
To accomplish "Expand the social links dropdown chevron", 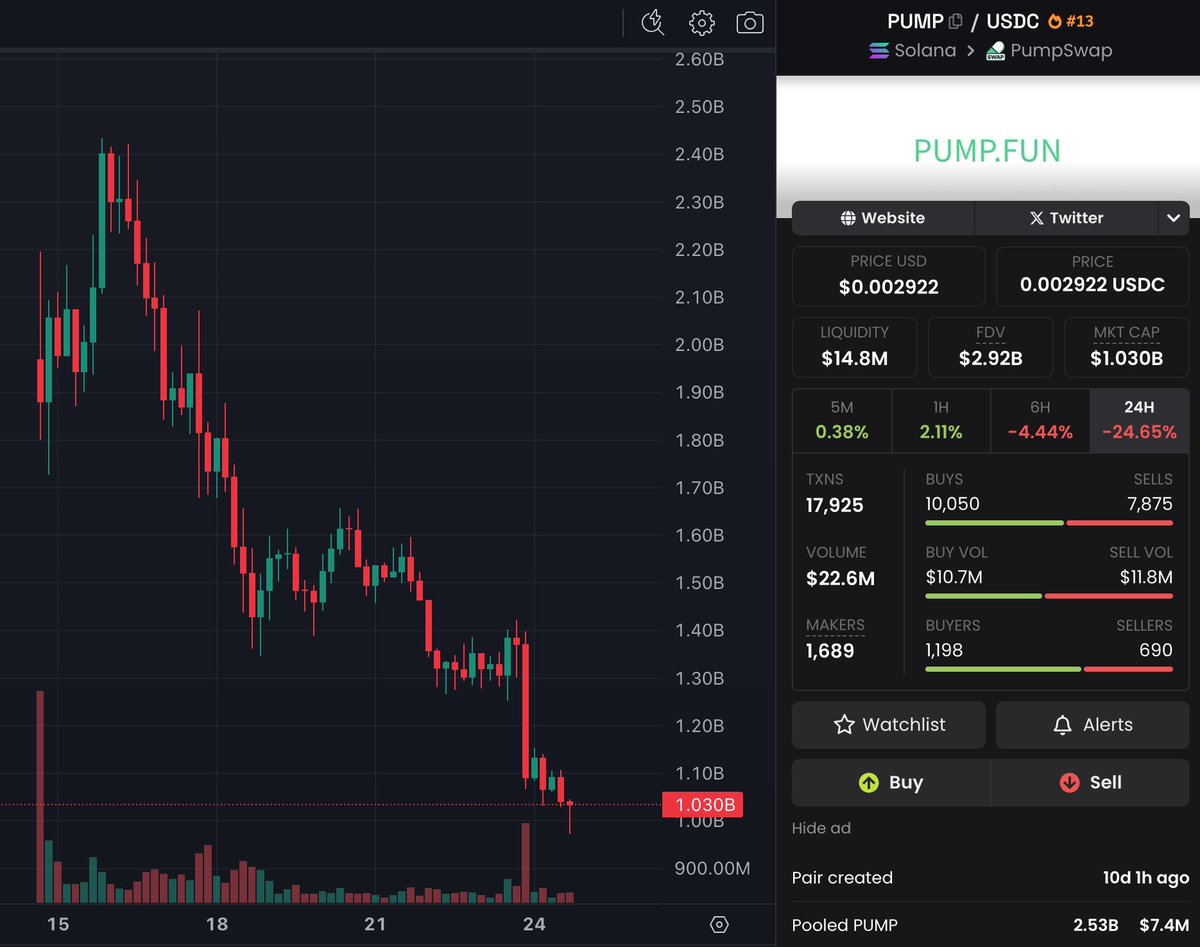I will [1173, 218].
